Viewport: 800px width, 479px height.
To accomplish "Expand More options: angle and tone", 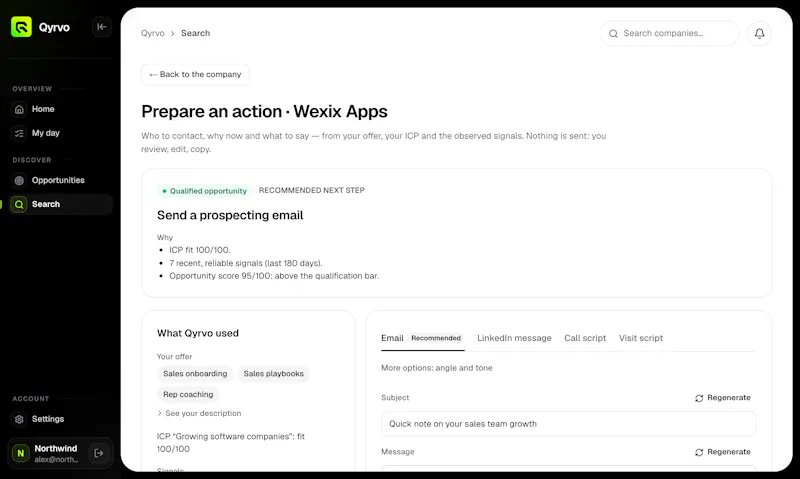I will click(437, 368).
